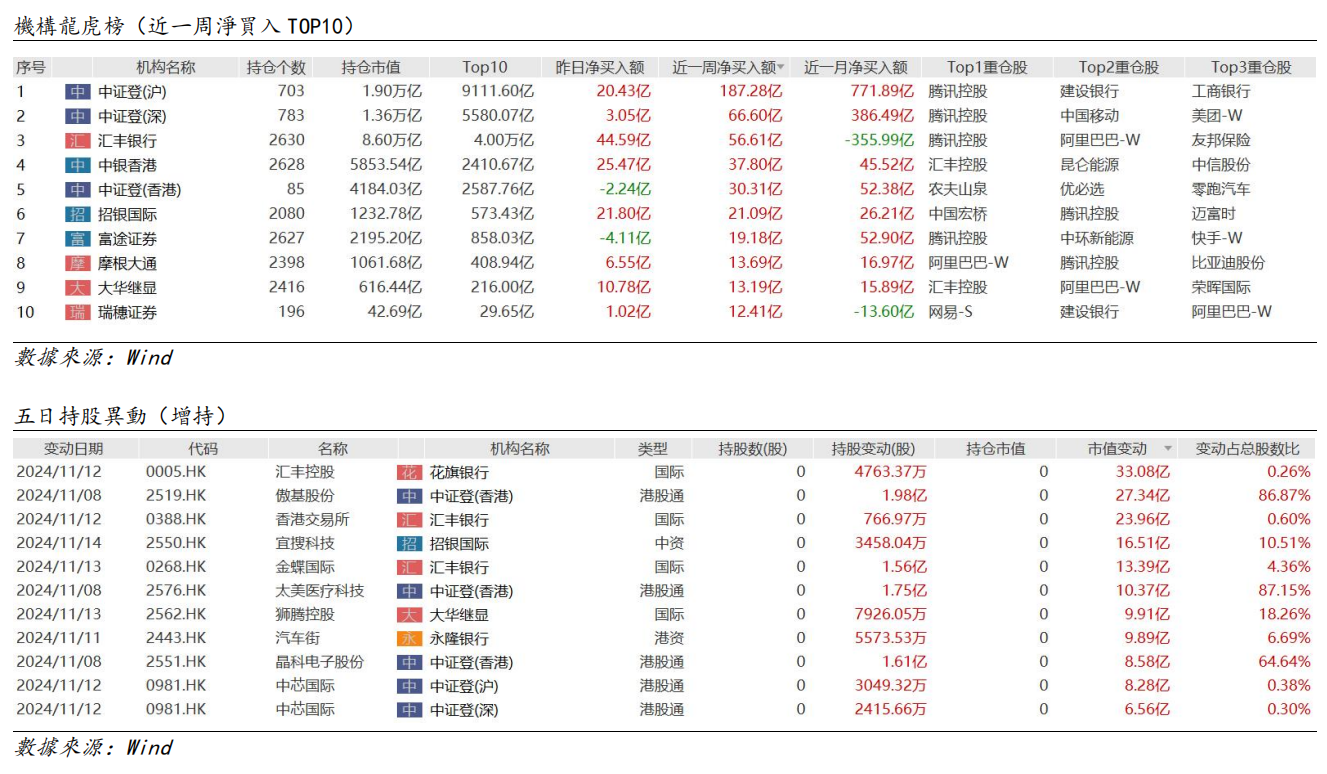Click the stock name 香港交易所
This screenshot has height=774, width=1327.
pyautogui.click(x=312, y=519)
